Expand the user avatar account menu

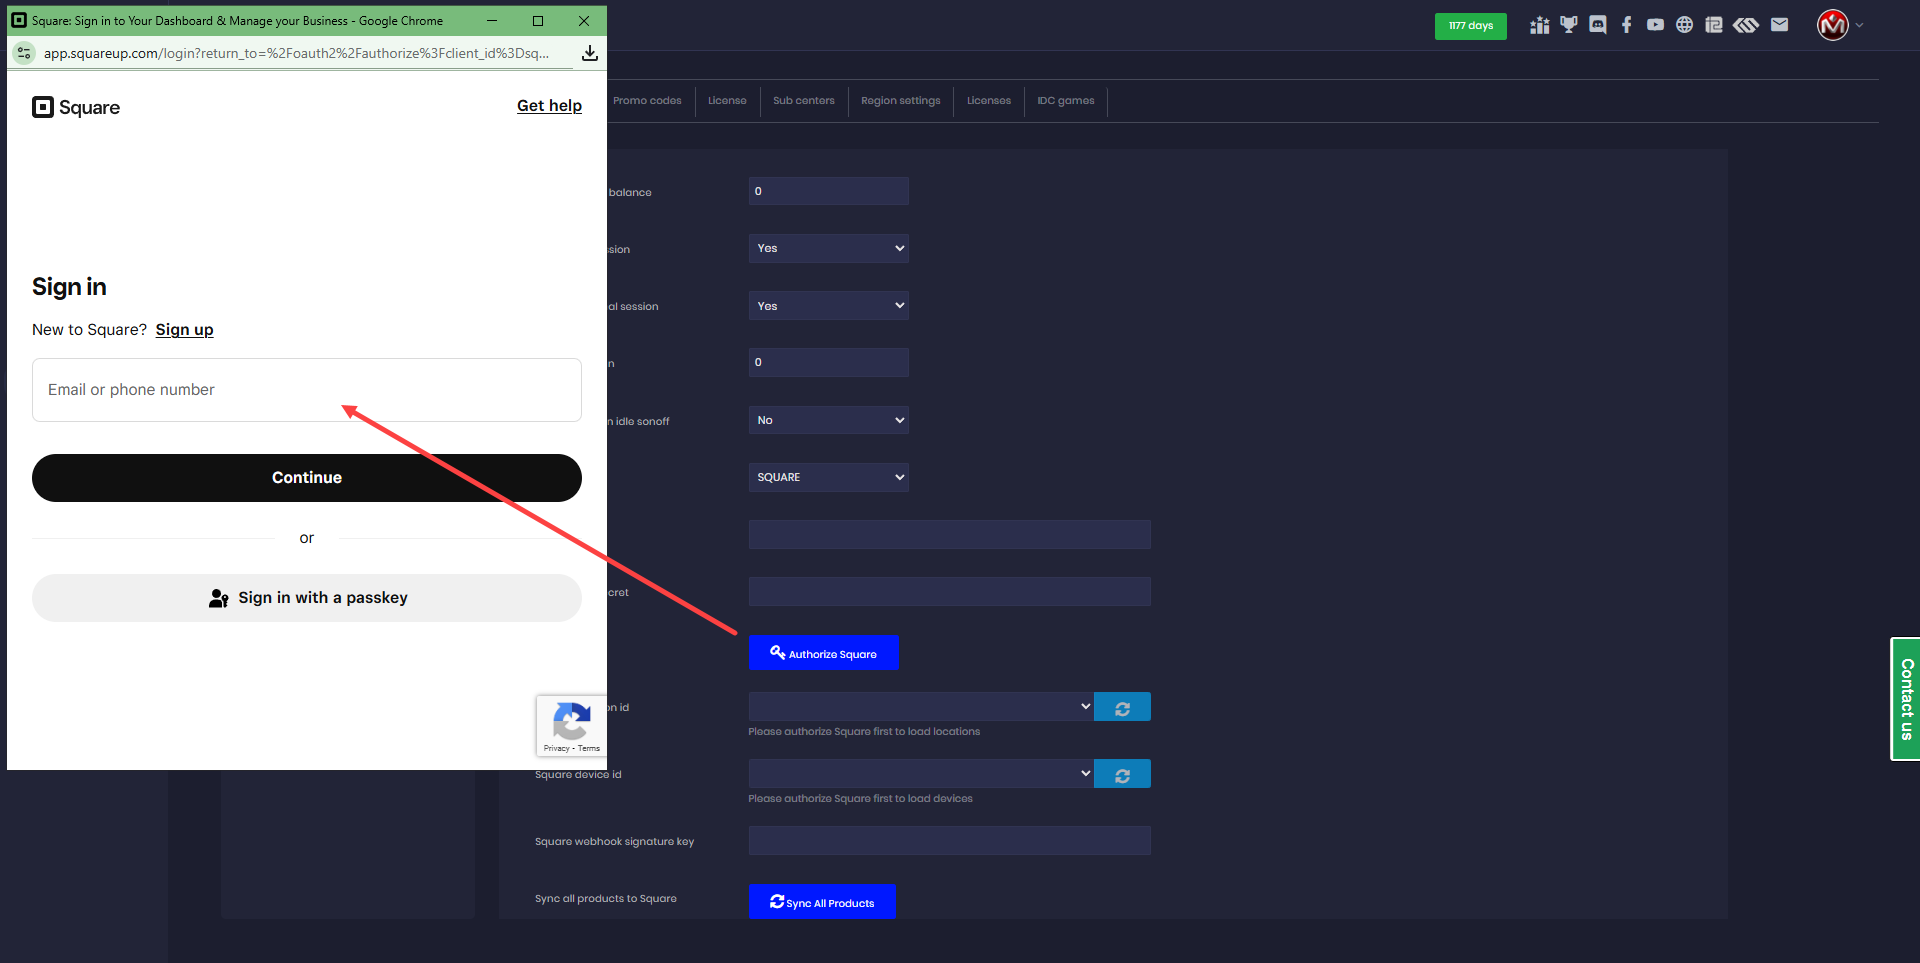(x=1838, y=25)
